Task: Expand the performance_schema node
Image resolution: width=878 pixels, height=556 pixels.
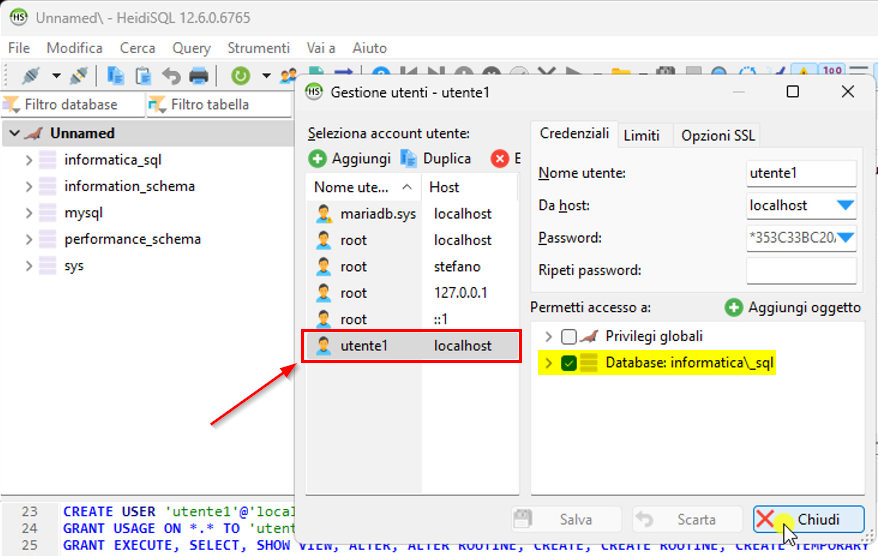Action: click(x=29, y=240)
